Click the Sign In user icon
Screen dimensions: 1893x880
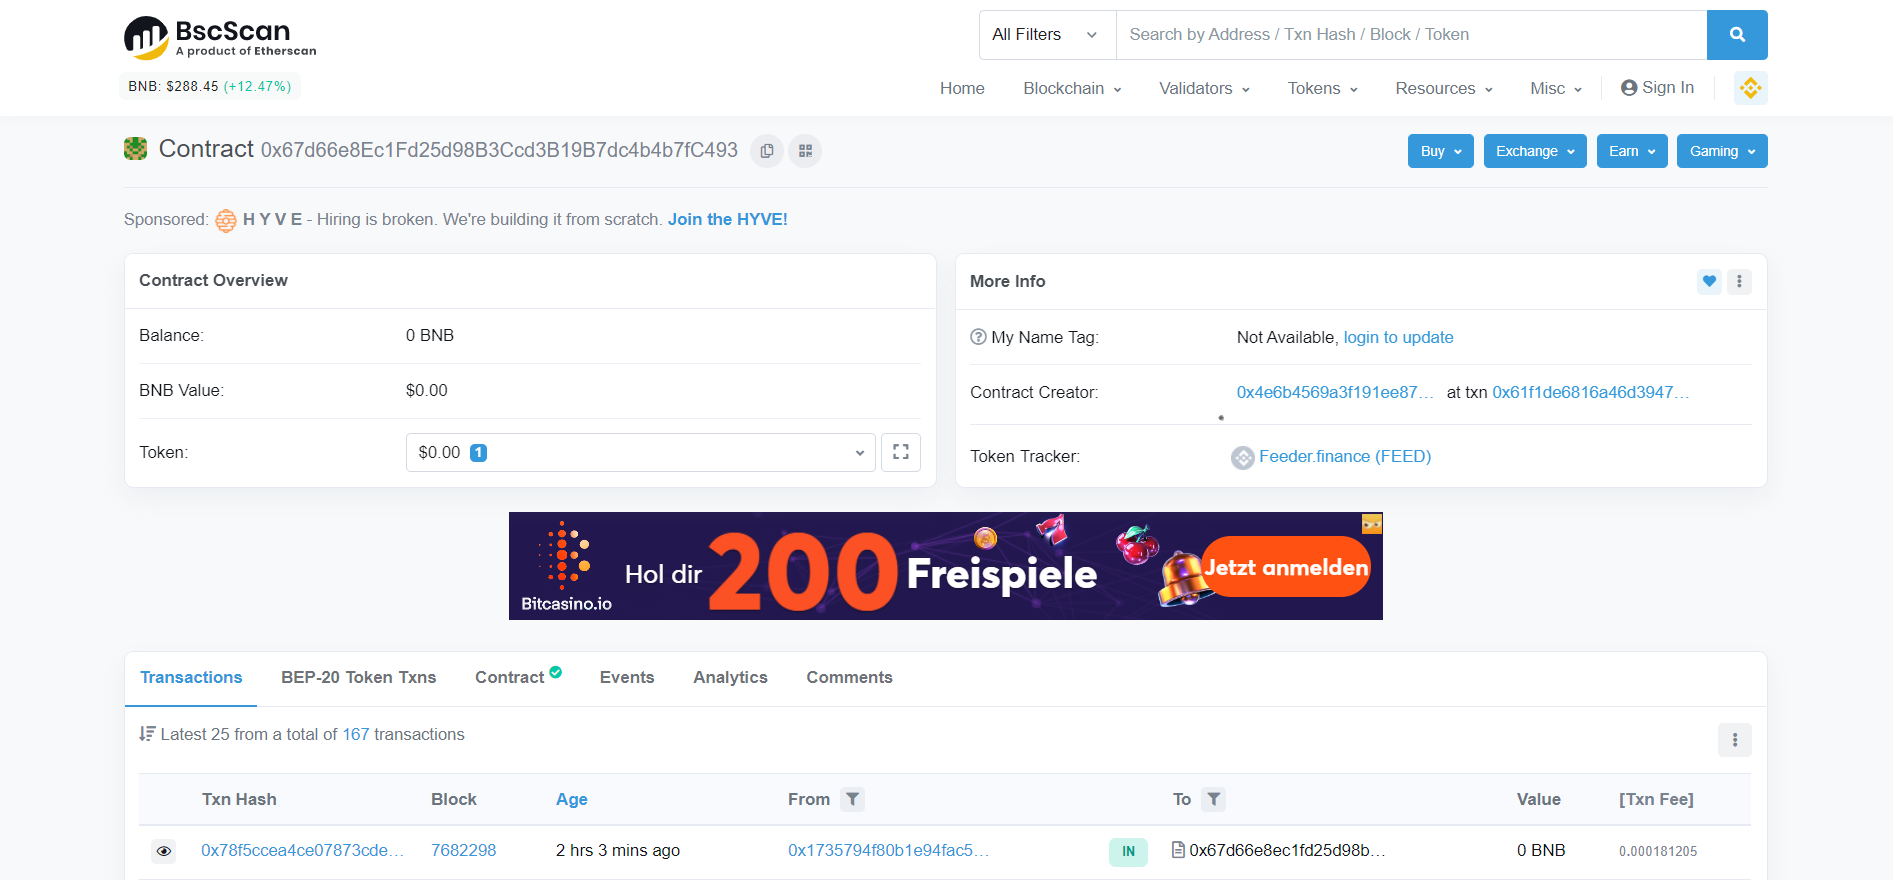[x=1629, y=88]
